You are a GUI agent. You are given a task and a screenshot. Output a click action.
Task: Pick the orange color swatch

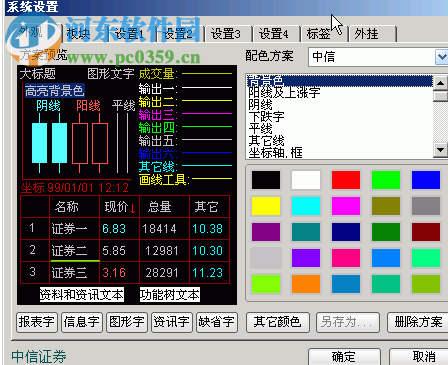[x=306, y=284]
